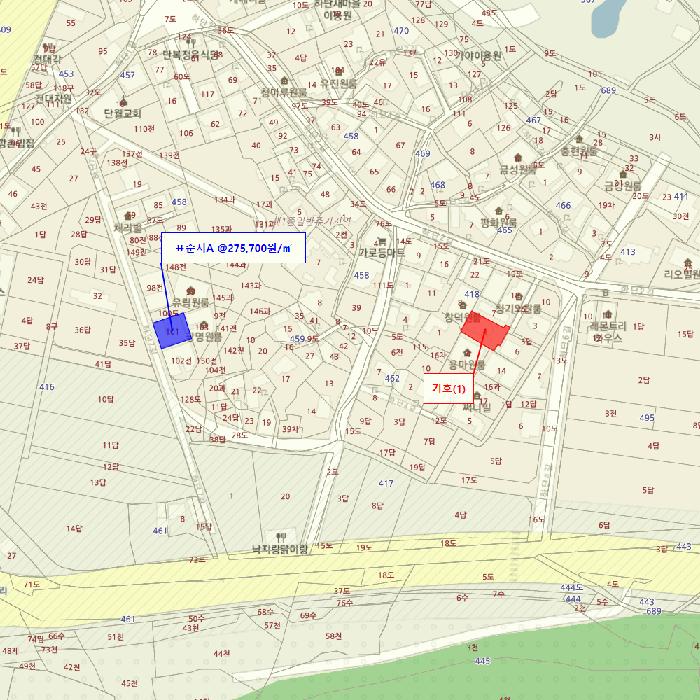The image size is (700, 700).
Task: Click the 레몬트리 하우스 label
Action: [608, 332]
